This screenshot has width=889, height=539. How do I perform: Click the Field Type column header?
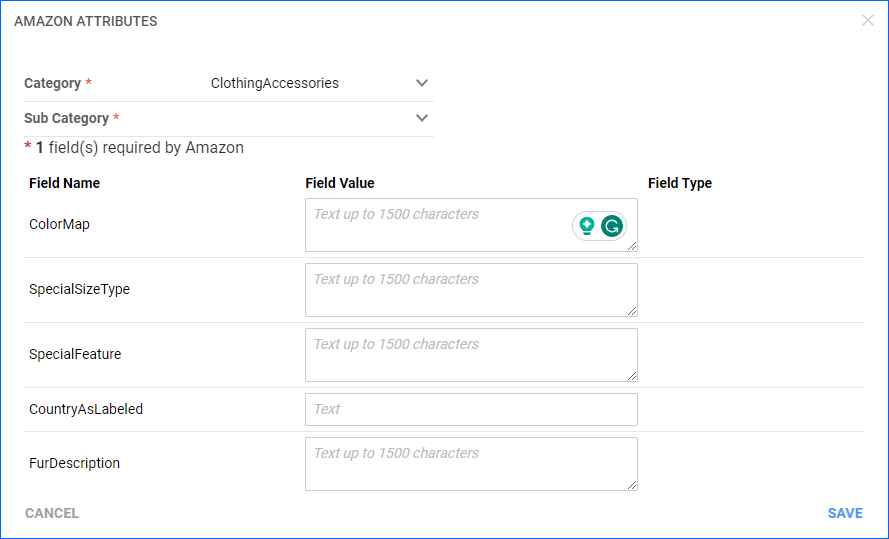coord(680,183)
